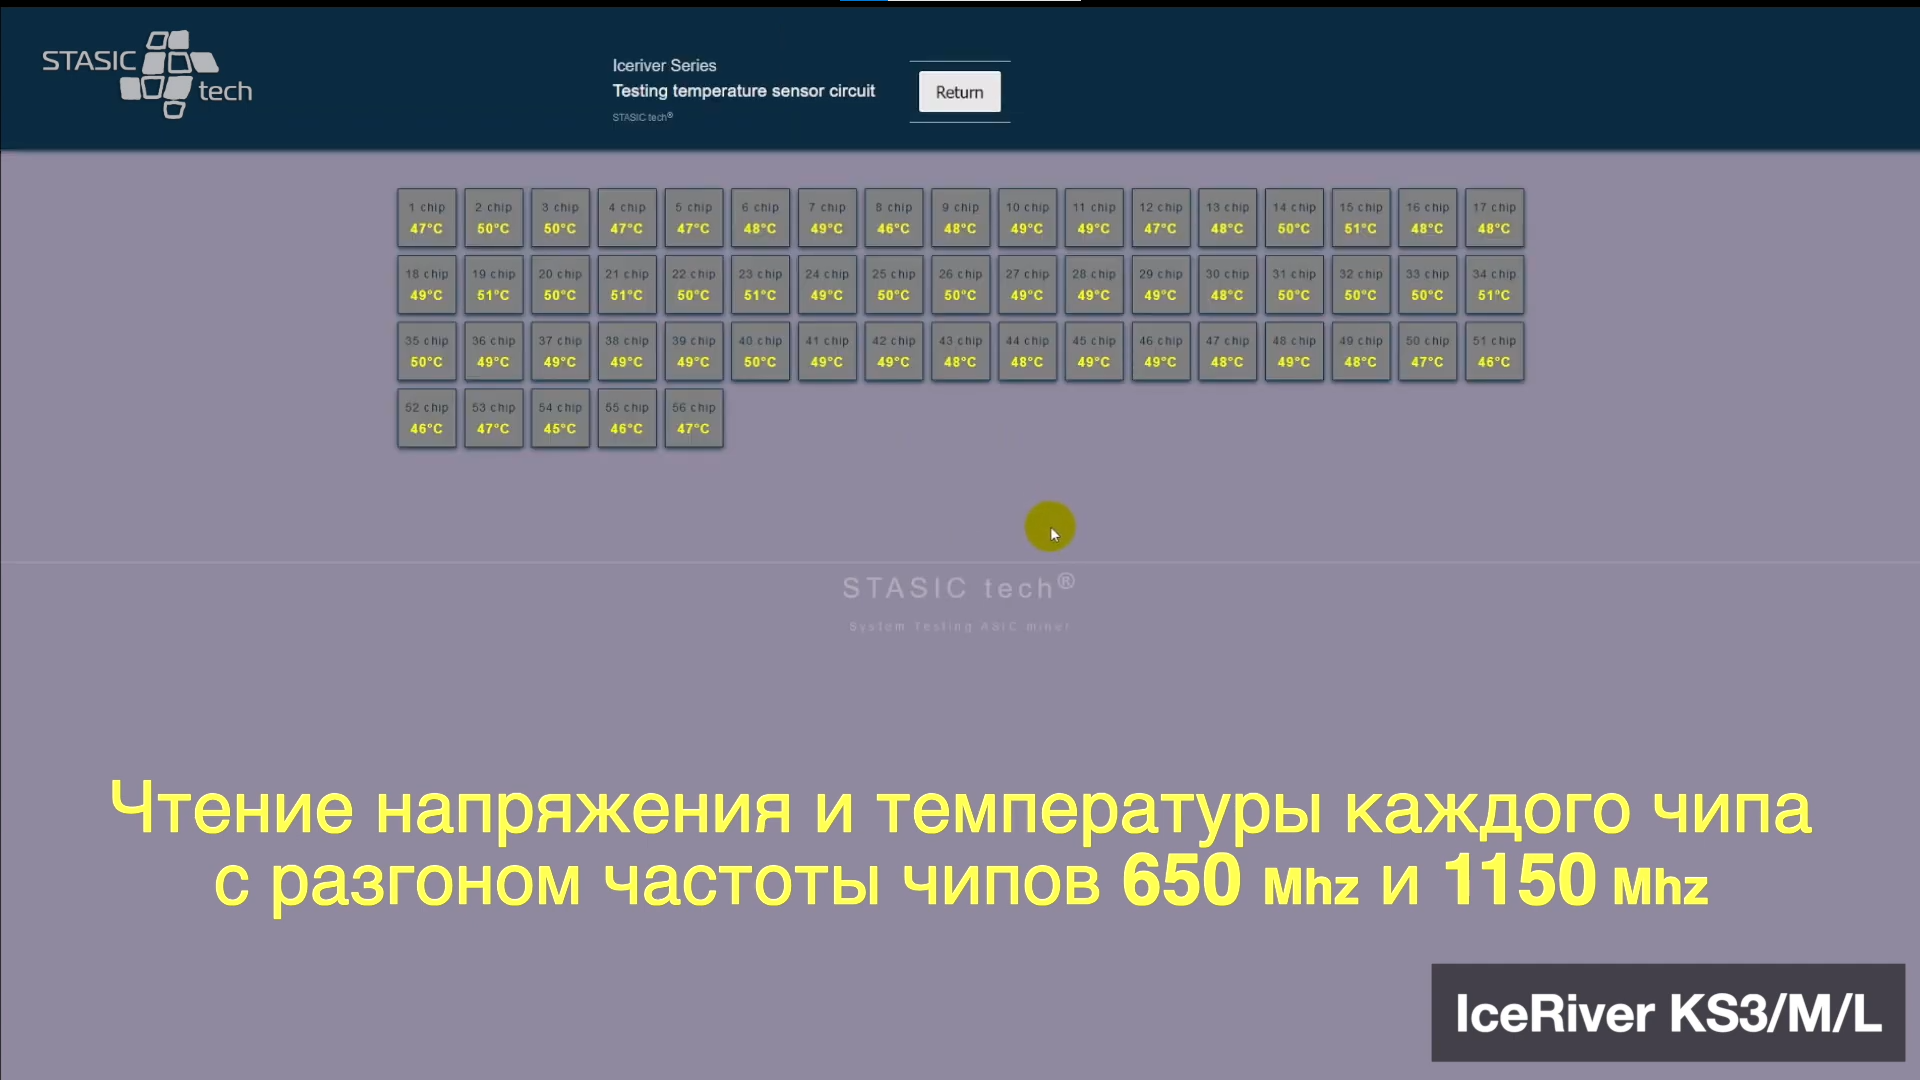Click the 'Iceriver Series' label
Screen dimensions: 1920x1080
click(664, 65)
